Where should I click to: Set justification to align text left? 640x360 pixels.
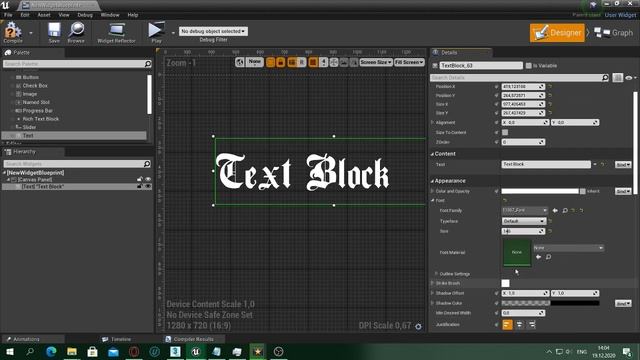pos(507,325)
